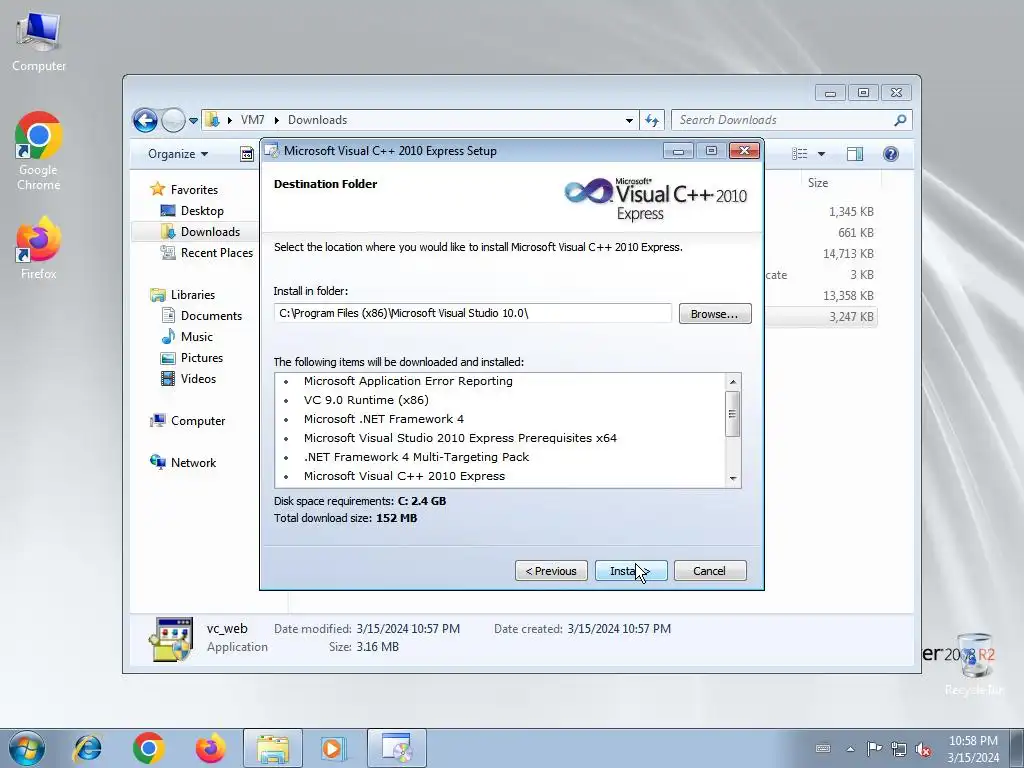Screen dimensions: 1024x768
Task: Select Computer in the navigation pane
Action: (x=198, y=421)
